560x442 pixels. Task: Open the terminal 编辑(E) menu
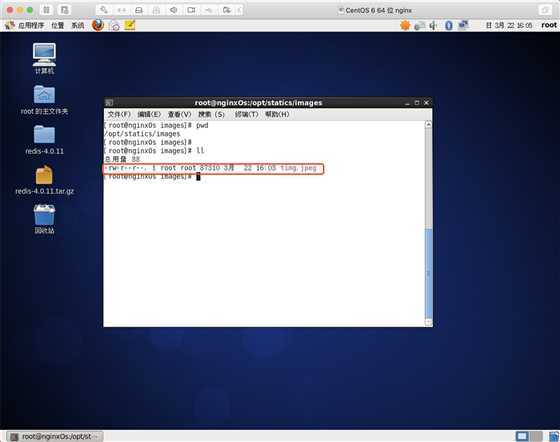pos(149,114)
